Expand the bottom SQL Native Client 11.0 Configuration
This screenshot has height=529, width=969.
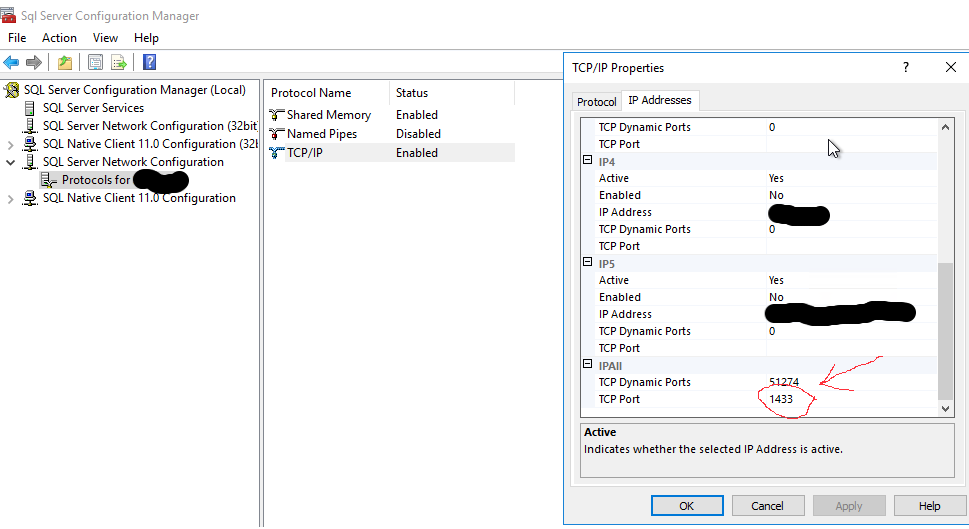[10, 199]
